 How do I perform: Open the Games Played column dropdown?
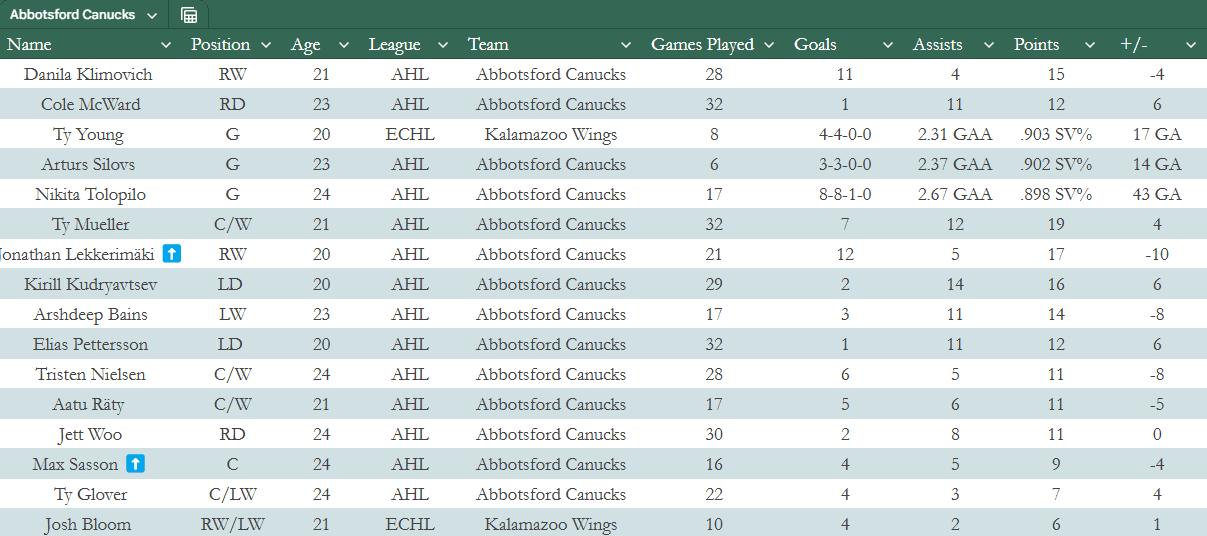769,45
